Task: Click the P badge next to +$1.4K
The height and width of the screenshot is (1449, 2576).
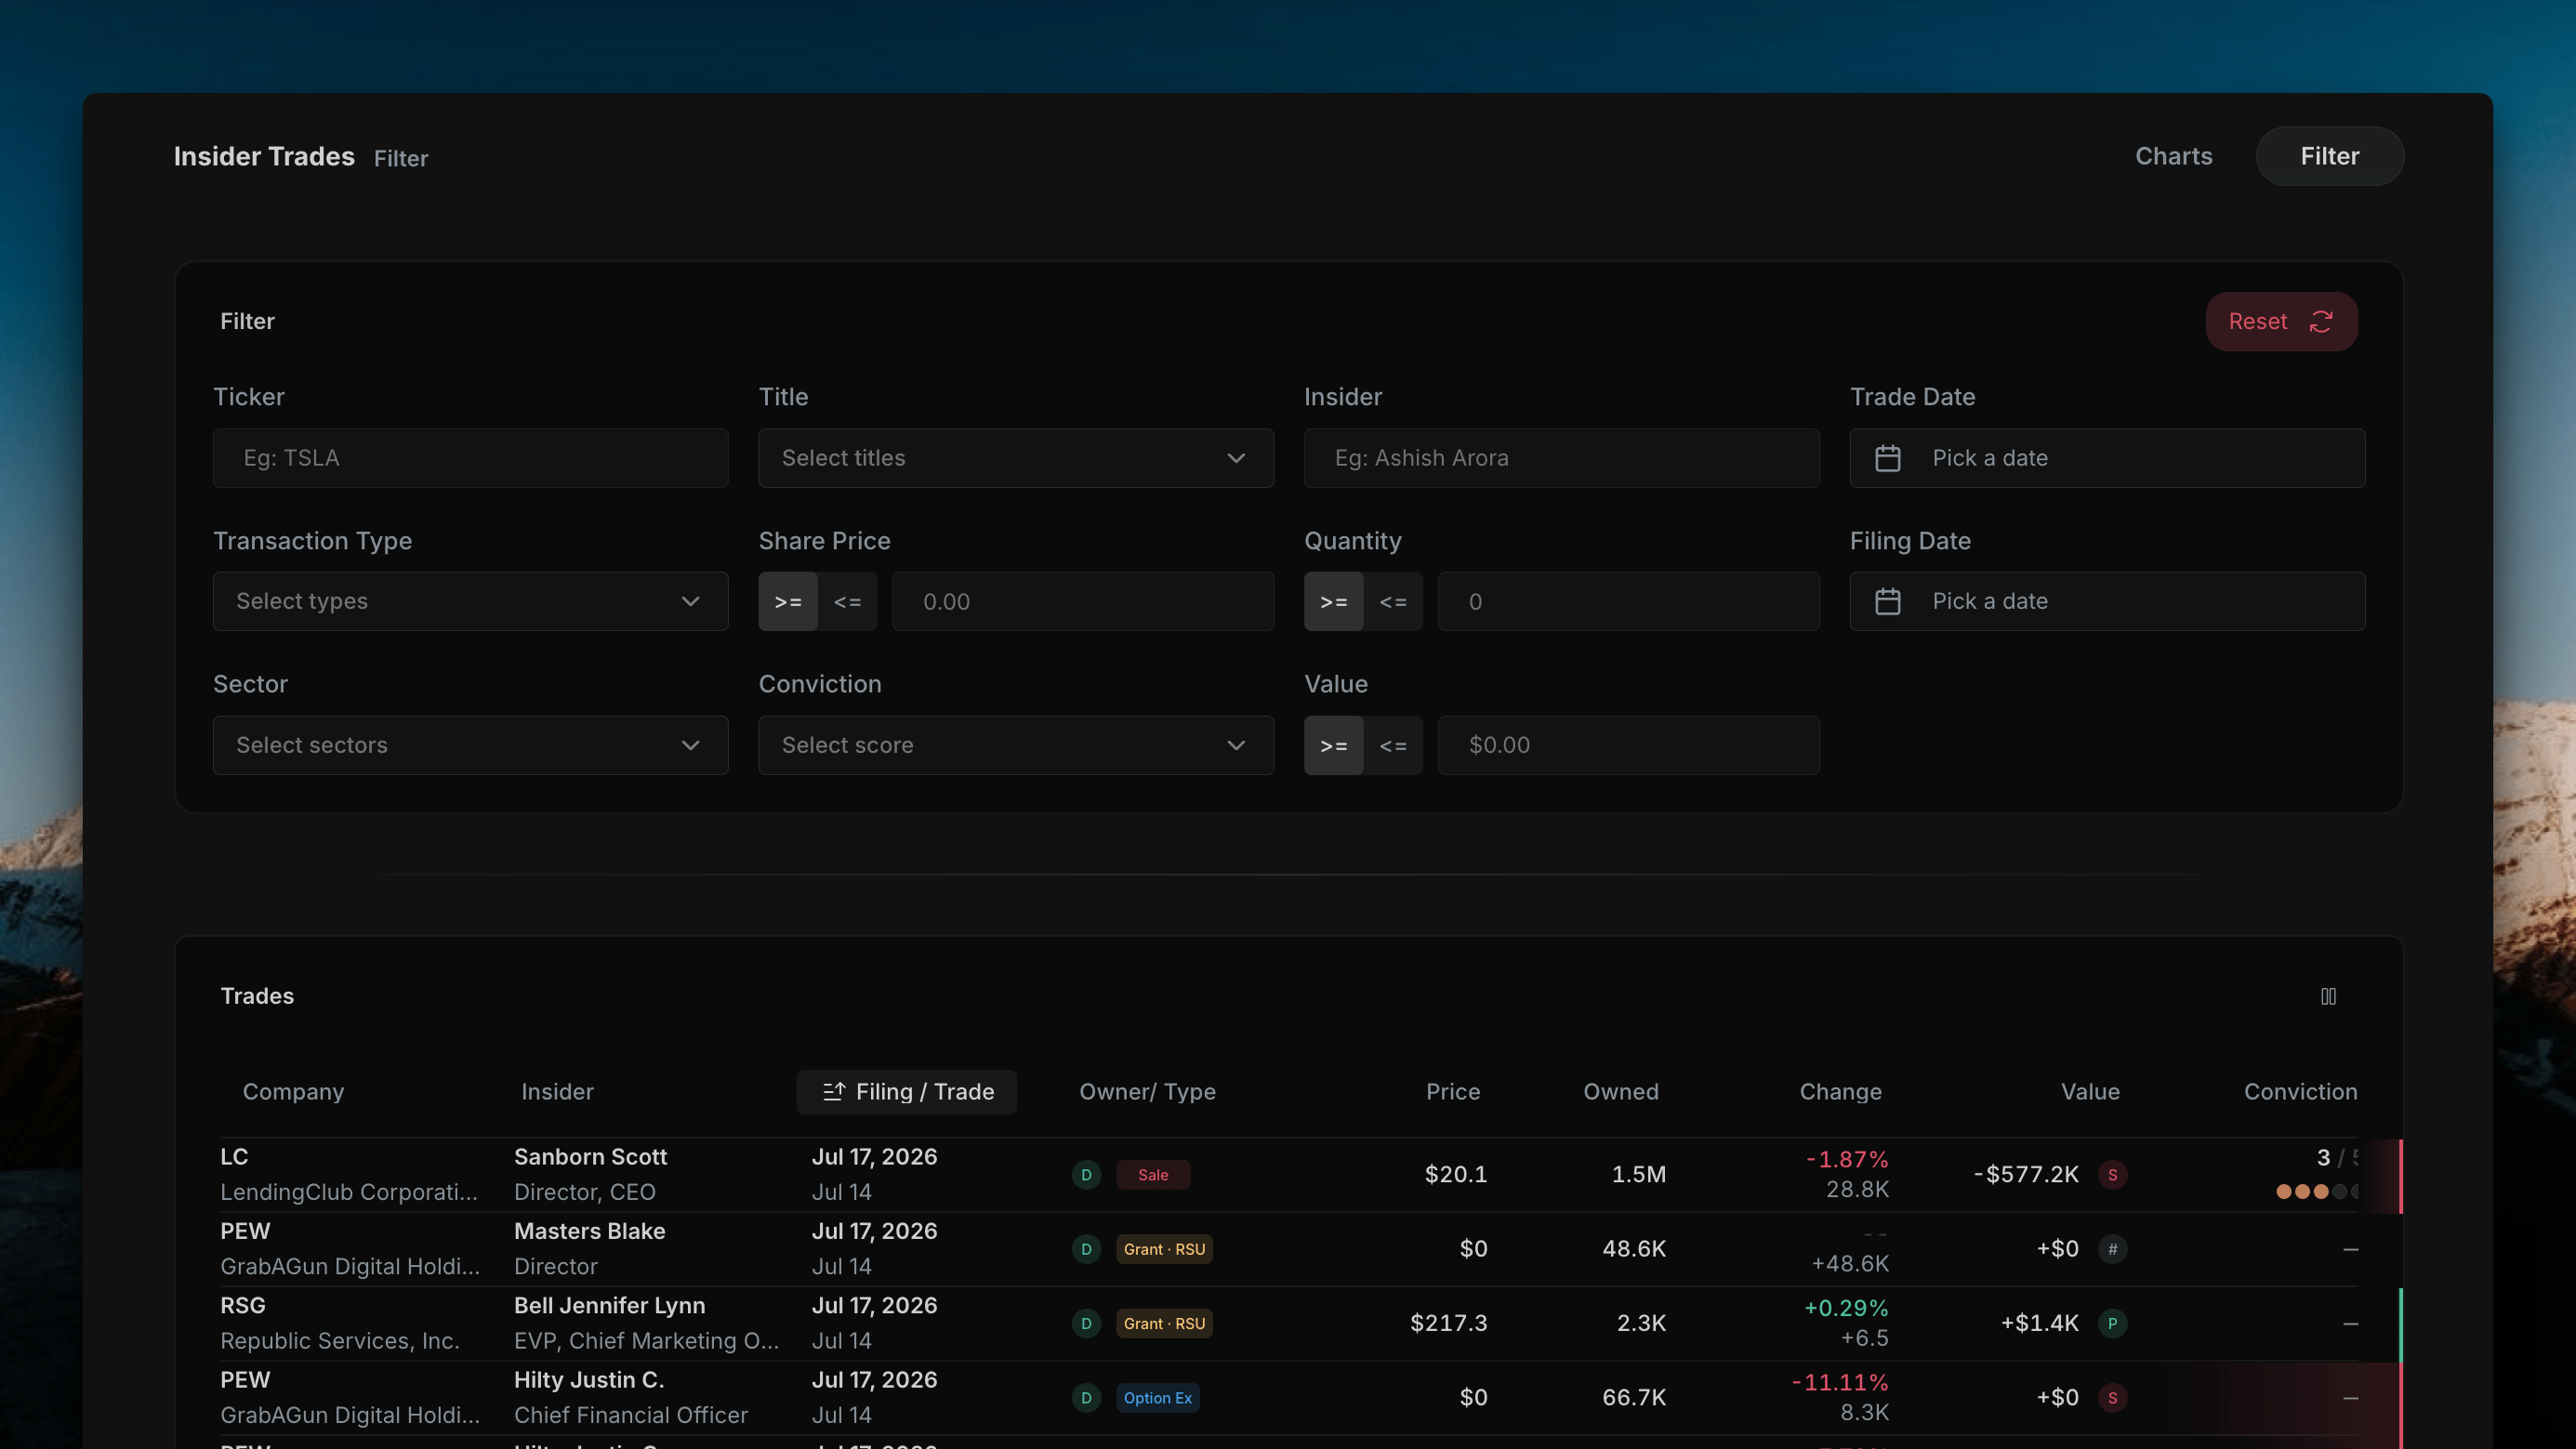Action: pyautogui.click(x=2112, y=1323)
